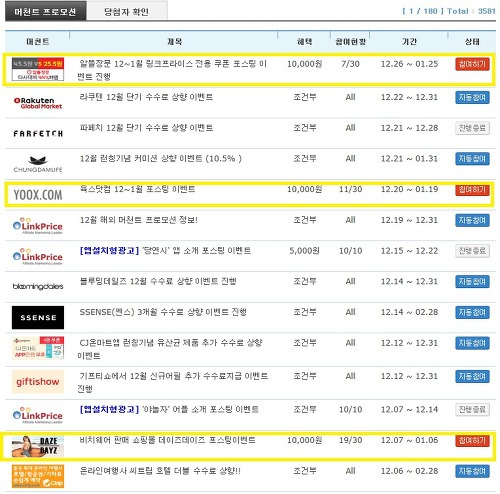Open 12월 해외 머천트 프로모션 정보! title
Screen dimensions: 500x494
click(x=139, y=220)
